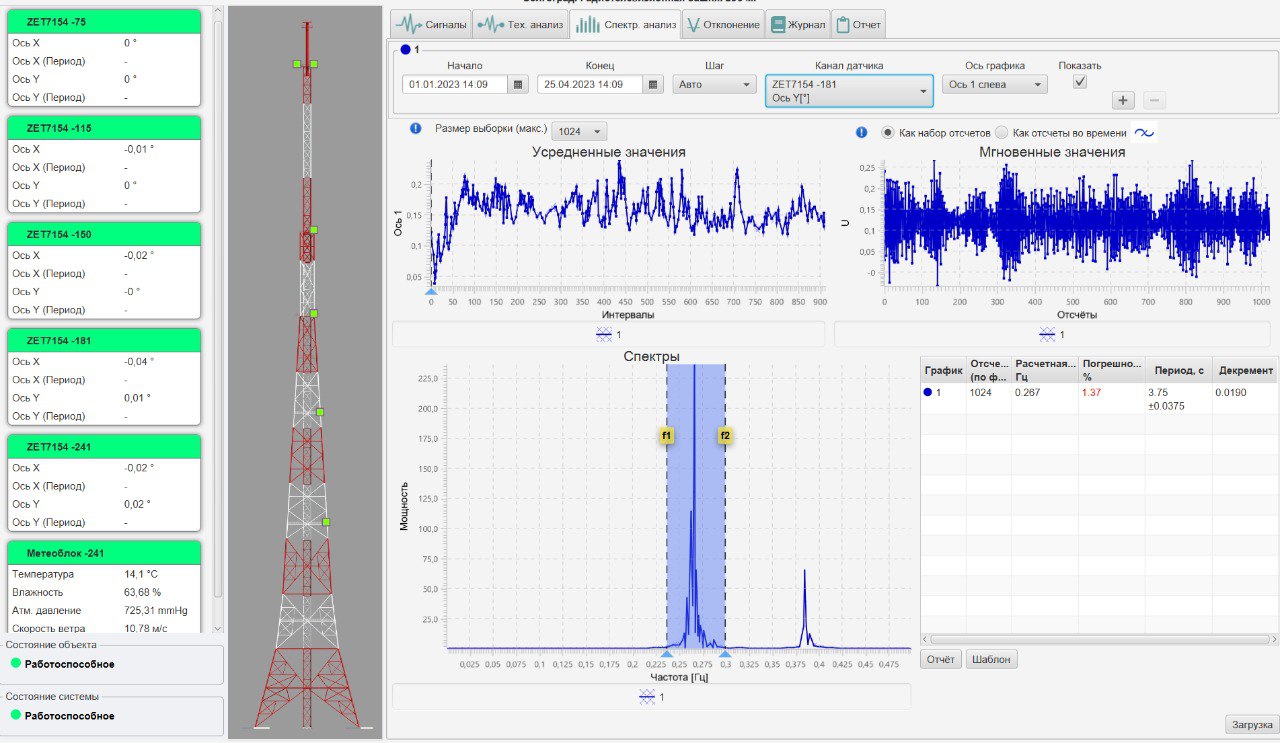Uncheck the Показать checkbox
Viewport: 1280px width, 743px height.
[1080, 83]
